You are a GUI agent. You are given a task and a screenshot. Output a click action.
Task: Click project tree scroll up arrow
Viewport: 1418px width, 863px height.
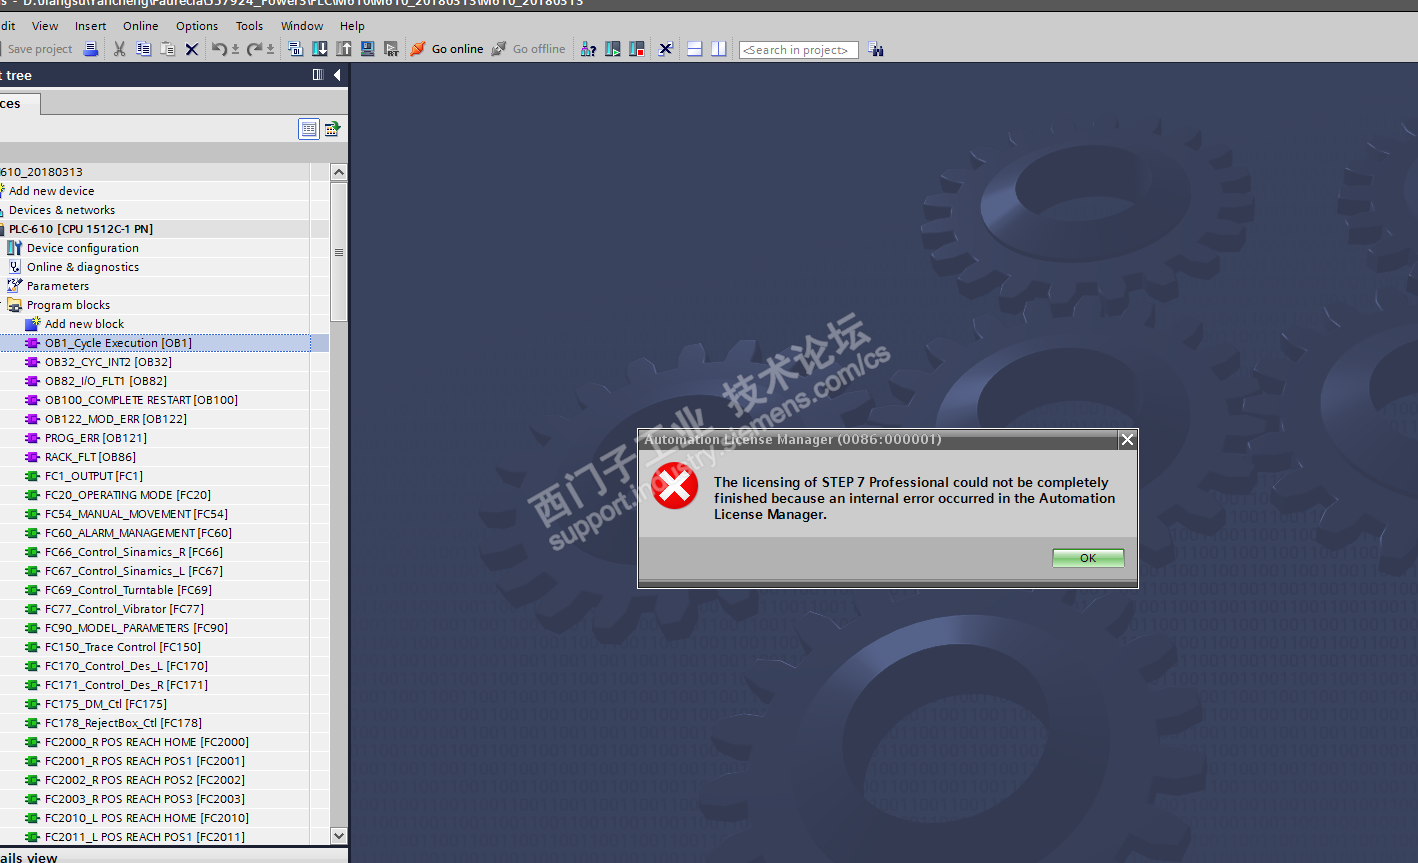[339, 172]
